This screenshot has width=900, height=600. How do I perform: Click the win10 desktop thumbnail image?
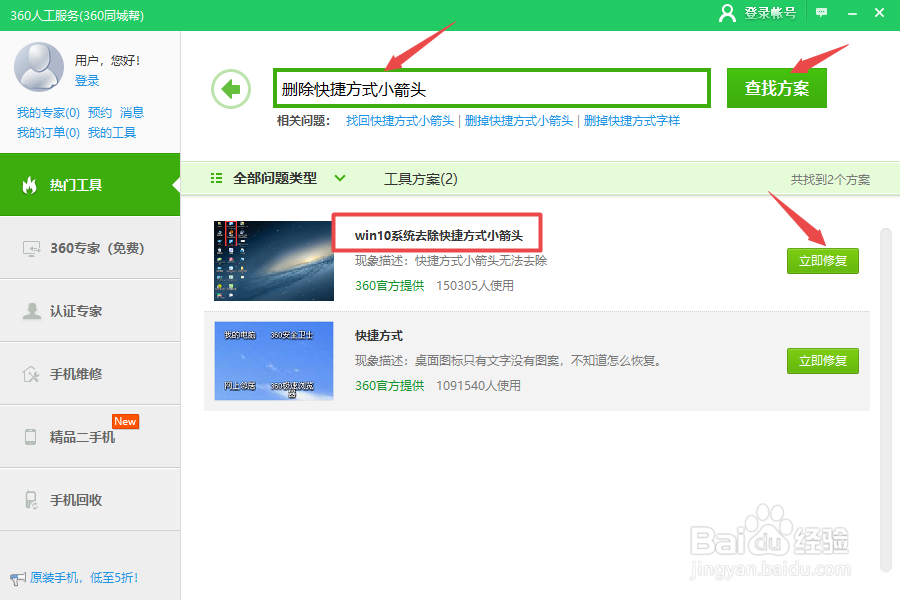pyautogui.click(x=274, y=261)
